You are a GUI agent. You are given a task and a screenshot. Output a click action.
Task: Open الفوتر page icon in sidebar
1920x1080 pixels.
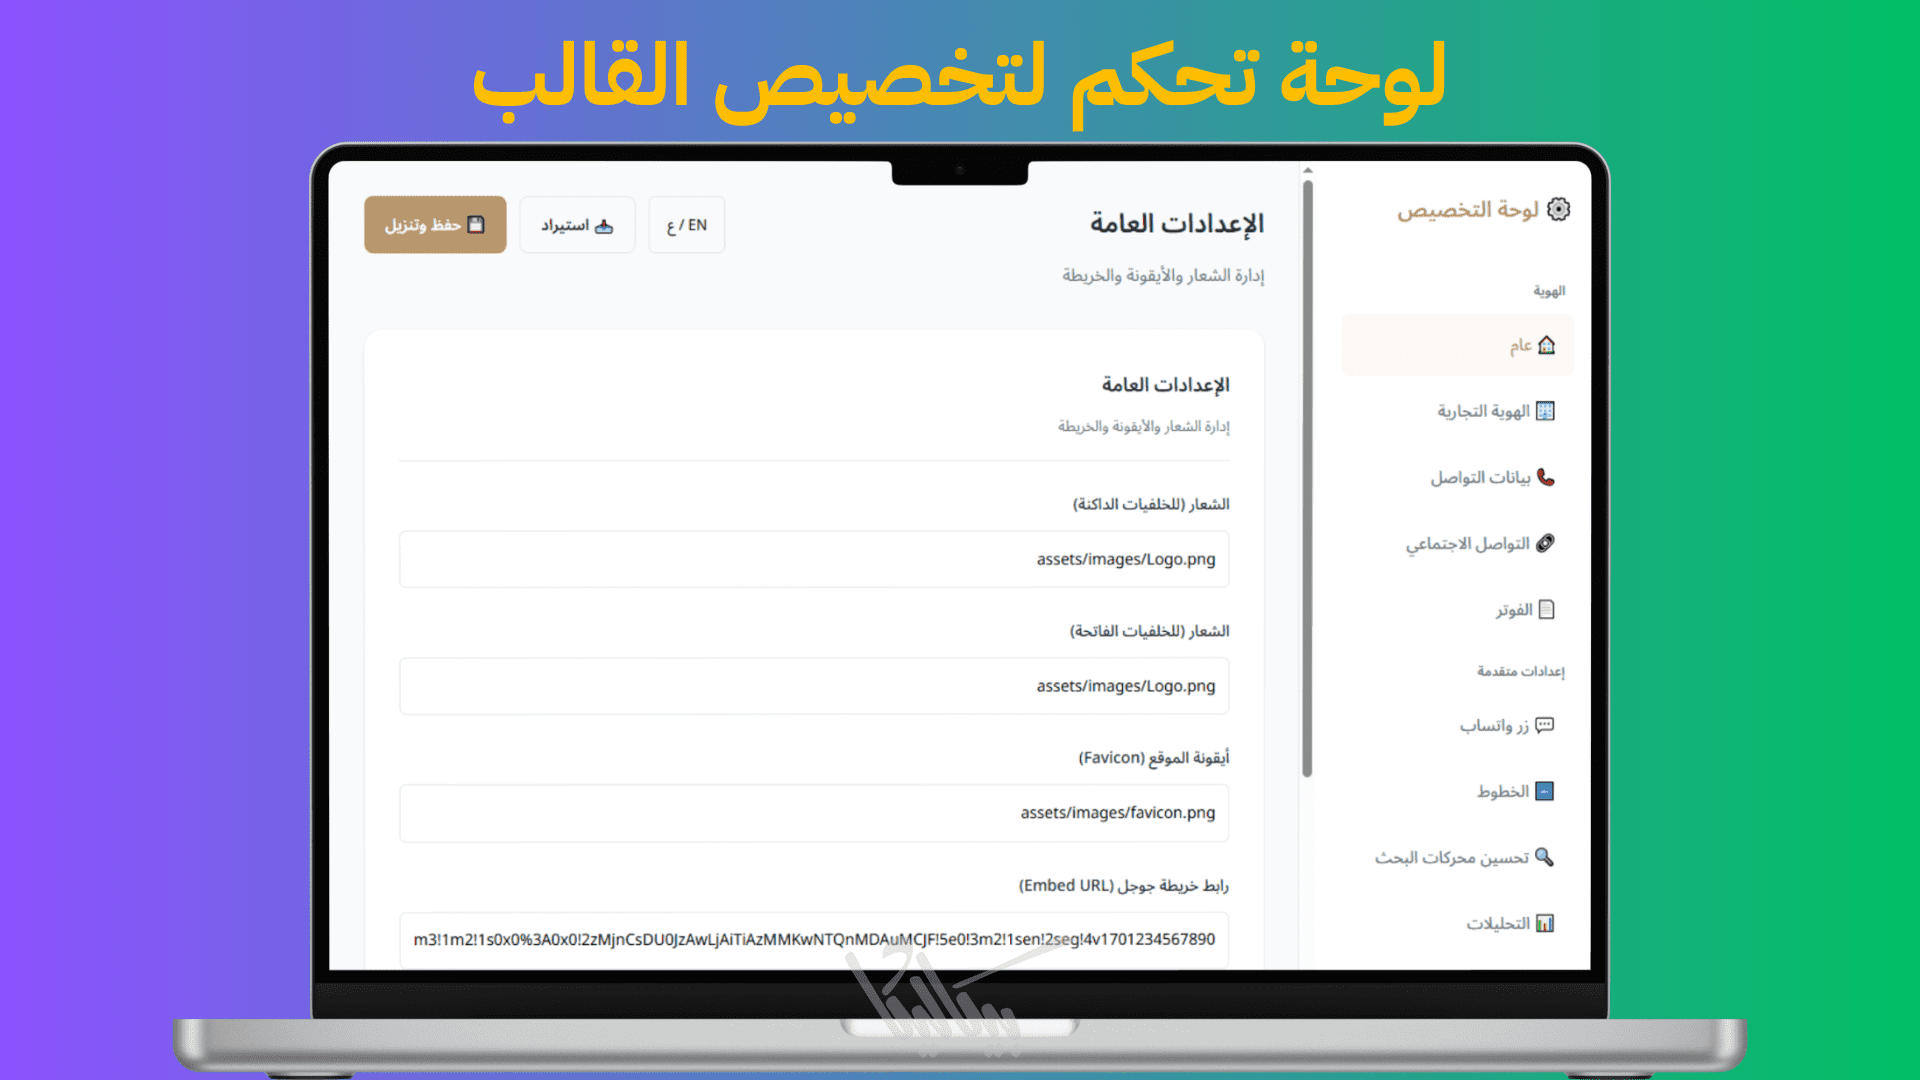[1546, 609]
